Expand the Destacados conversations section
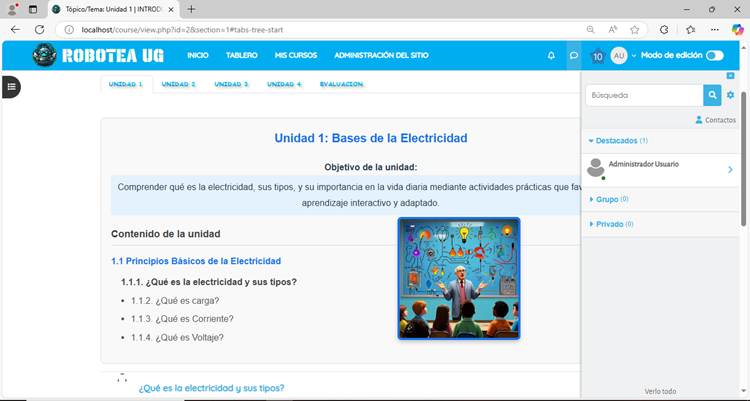Screen dimensions: 750x401 click(618, 141)
